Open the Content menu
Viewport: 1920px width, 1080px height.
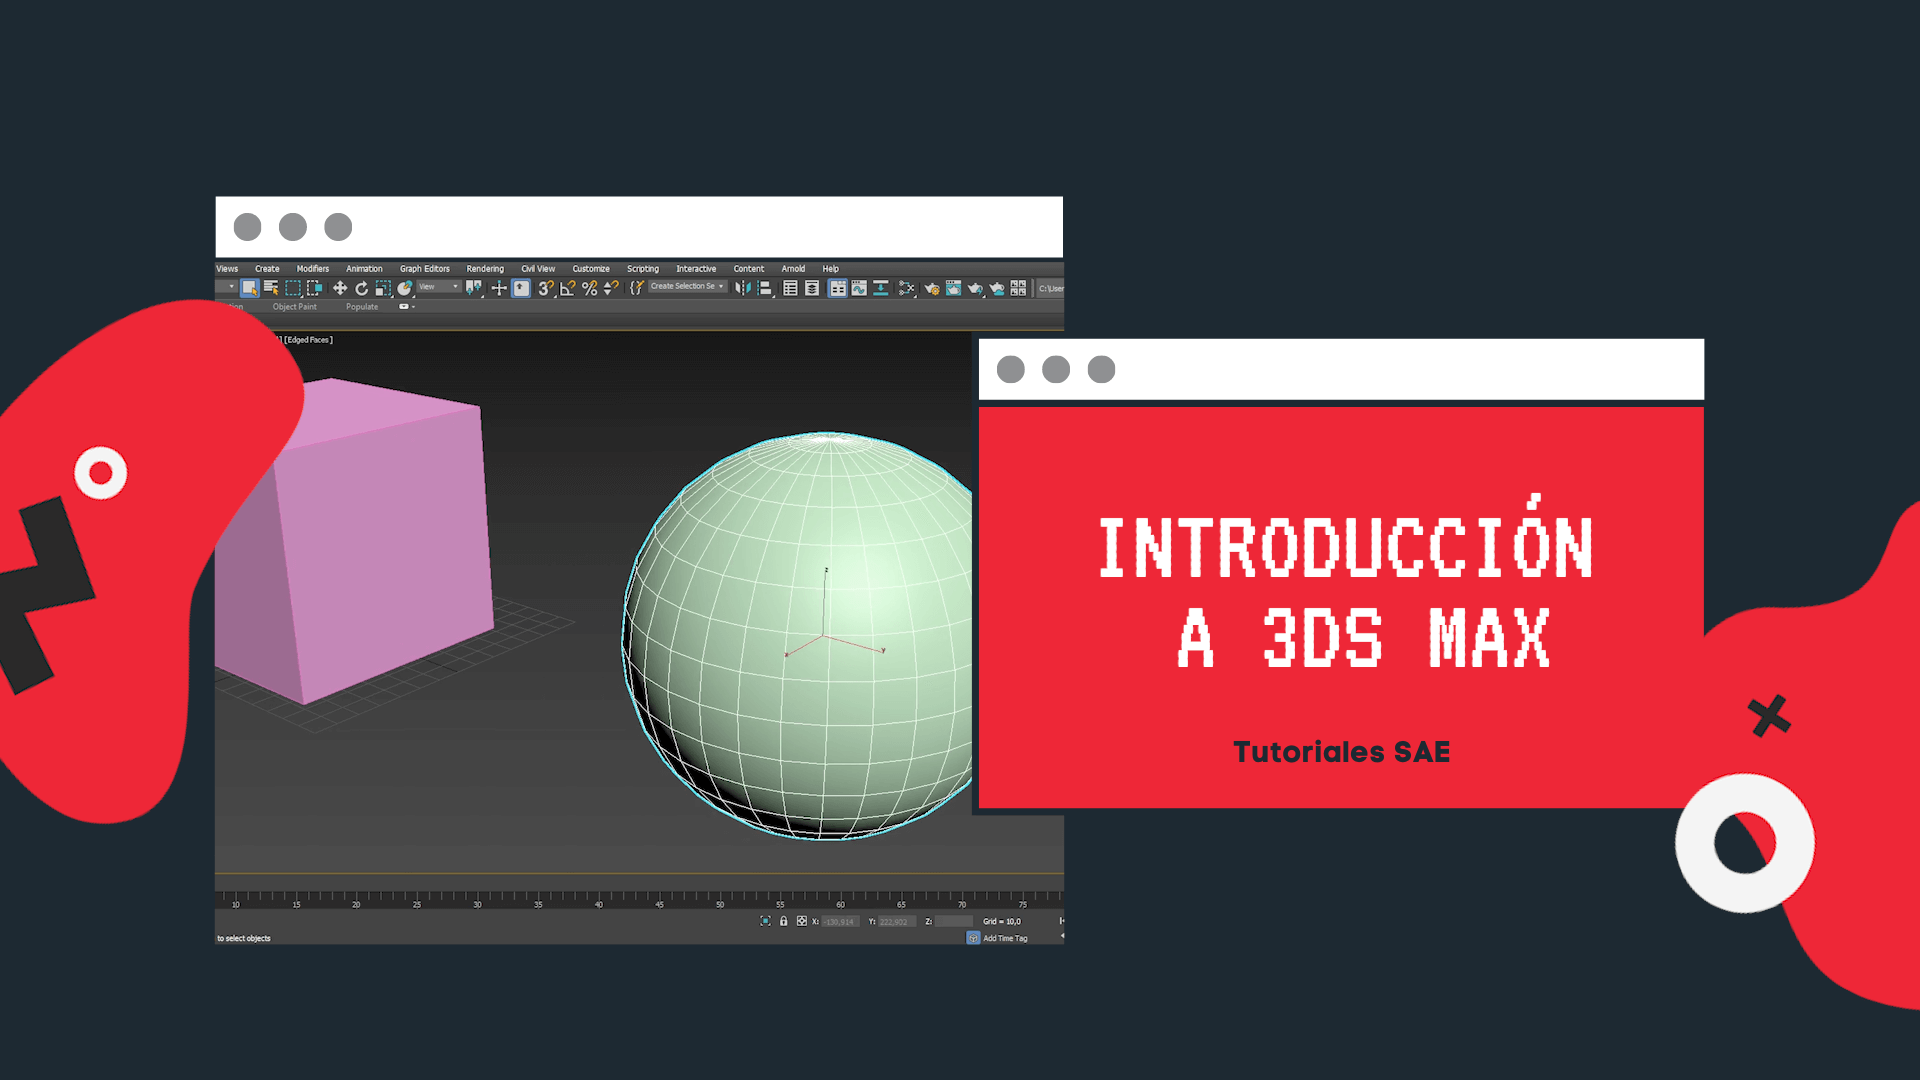pyautogui.click(x=749, y=269)
